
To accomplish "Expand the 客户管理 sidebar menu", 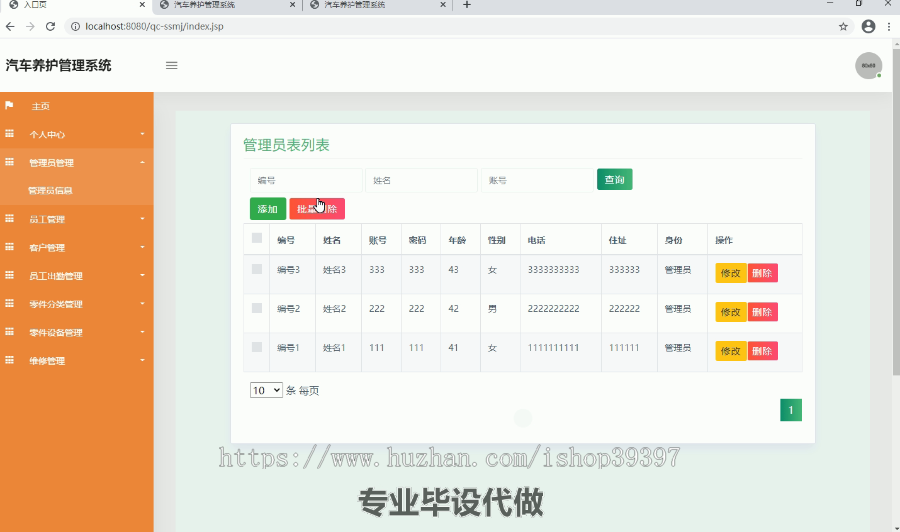I will pos(76,247).
